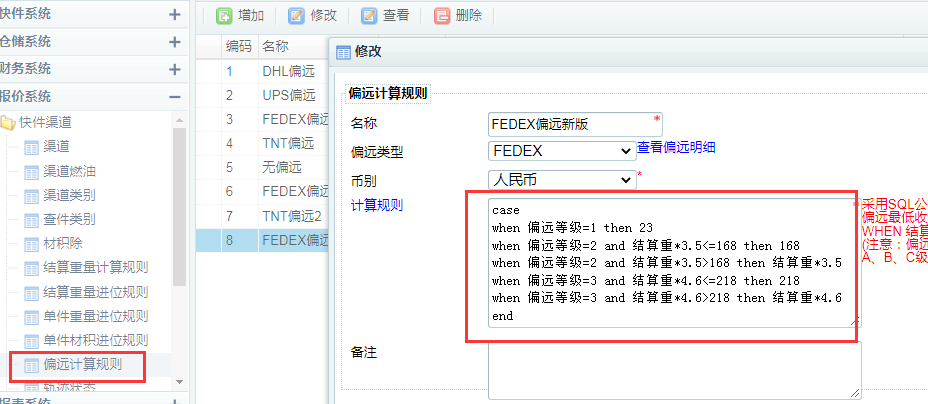This screenshot has height=404, width=928.
Task: Click the 快件系统 accordion header
Action: (x=95, y=14)
